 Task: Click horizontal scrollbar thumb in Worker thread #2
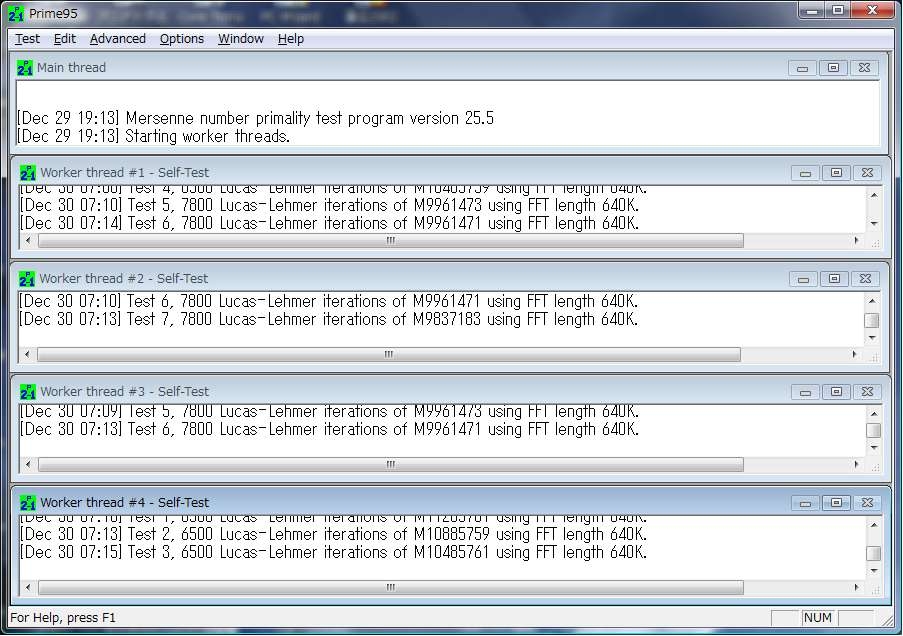pyautogui.click(x=389, y=354)
